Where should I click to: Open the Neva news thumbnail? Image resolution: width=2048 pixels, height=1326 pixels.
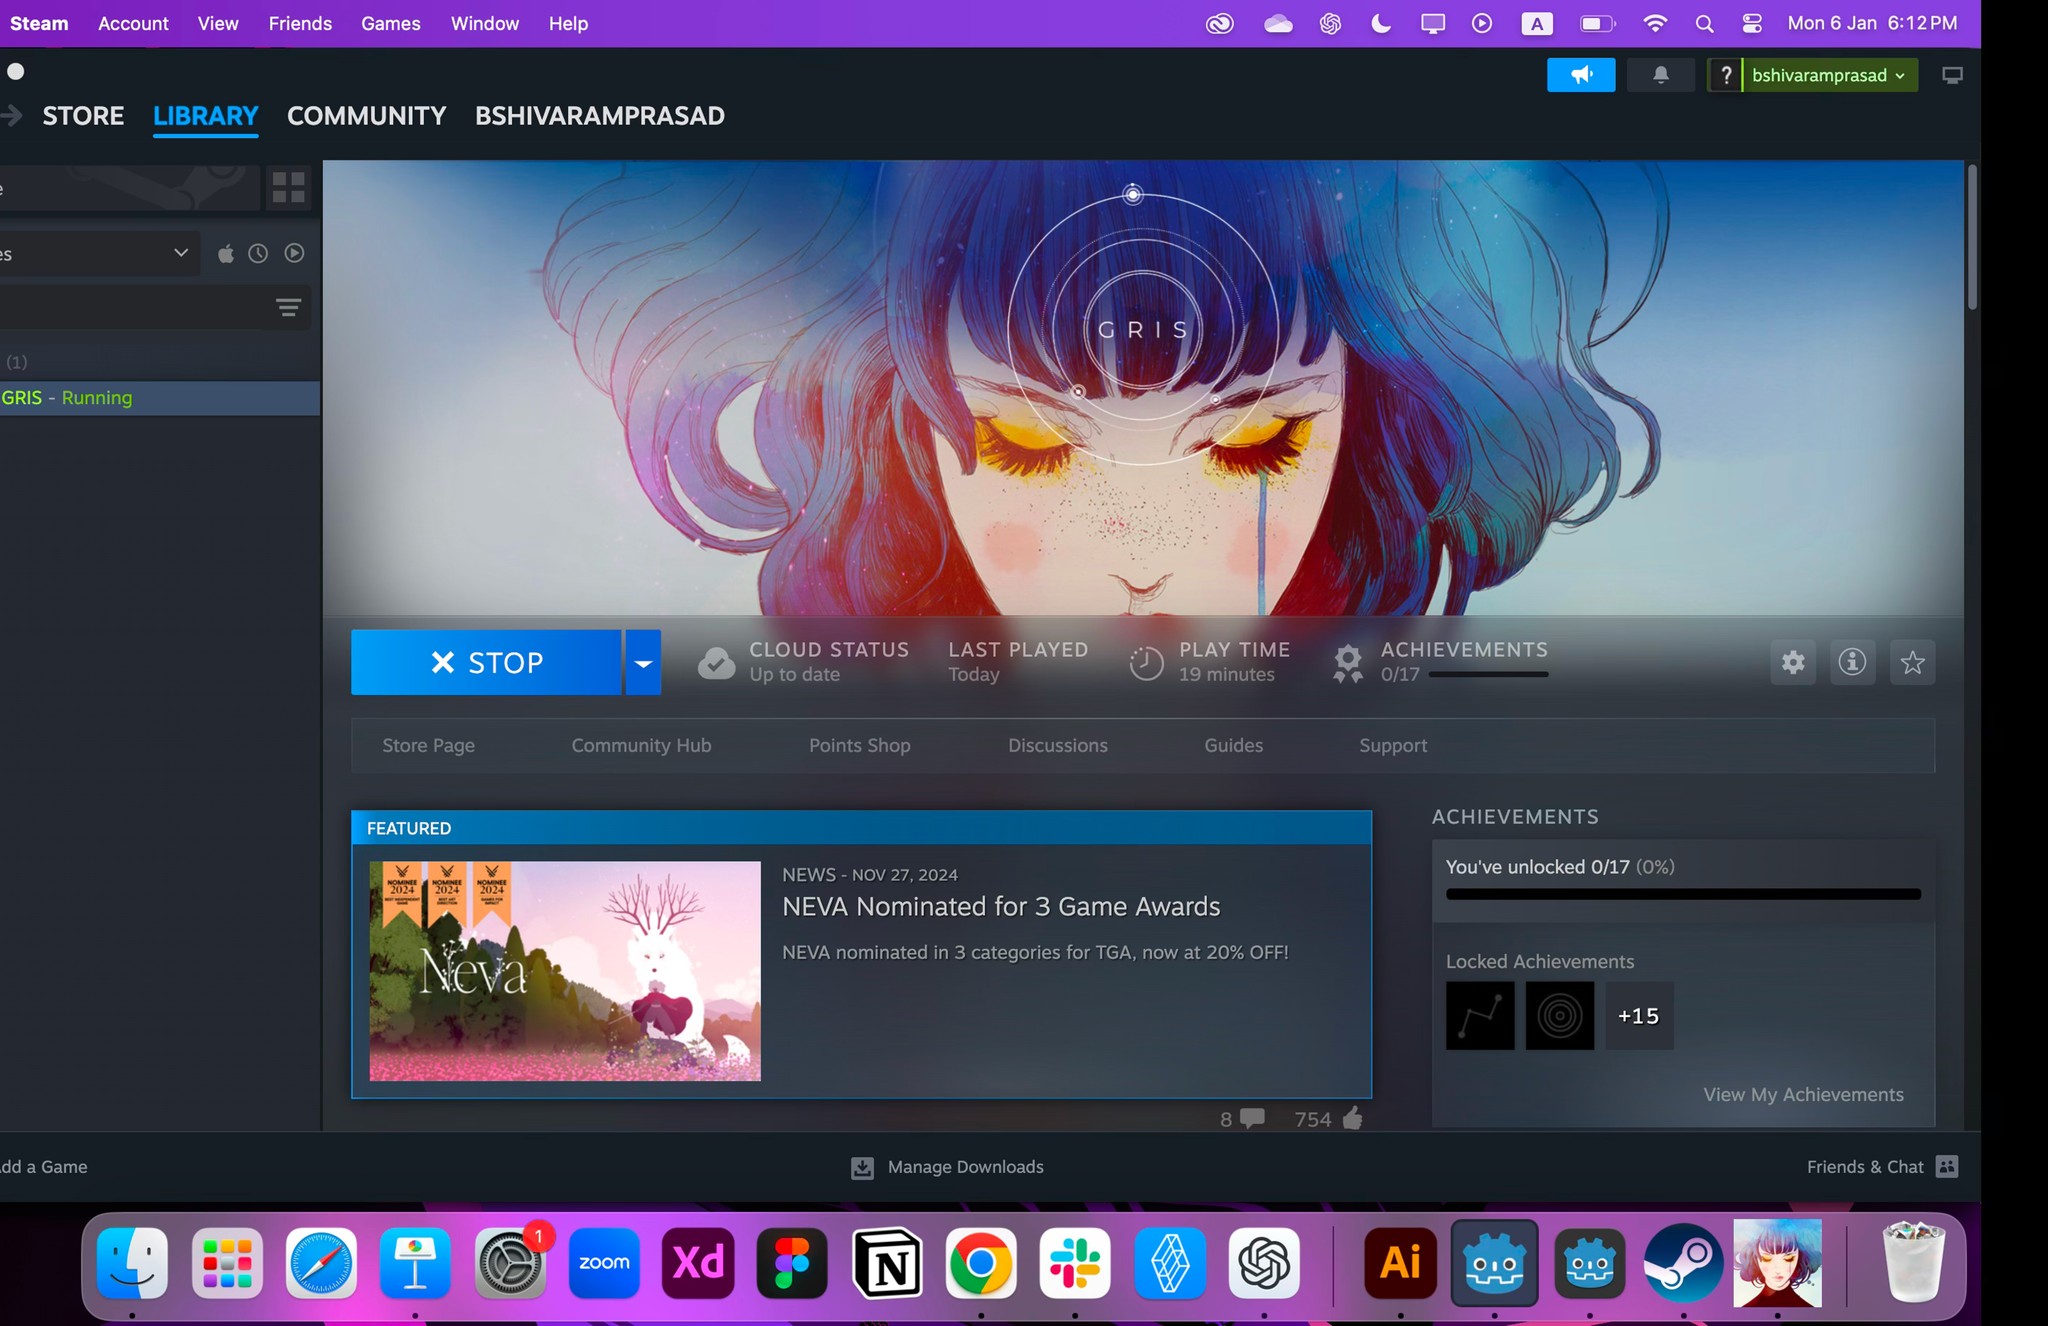click(565, 971)
